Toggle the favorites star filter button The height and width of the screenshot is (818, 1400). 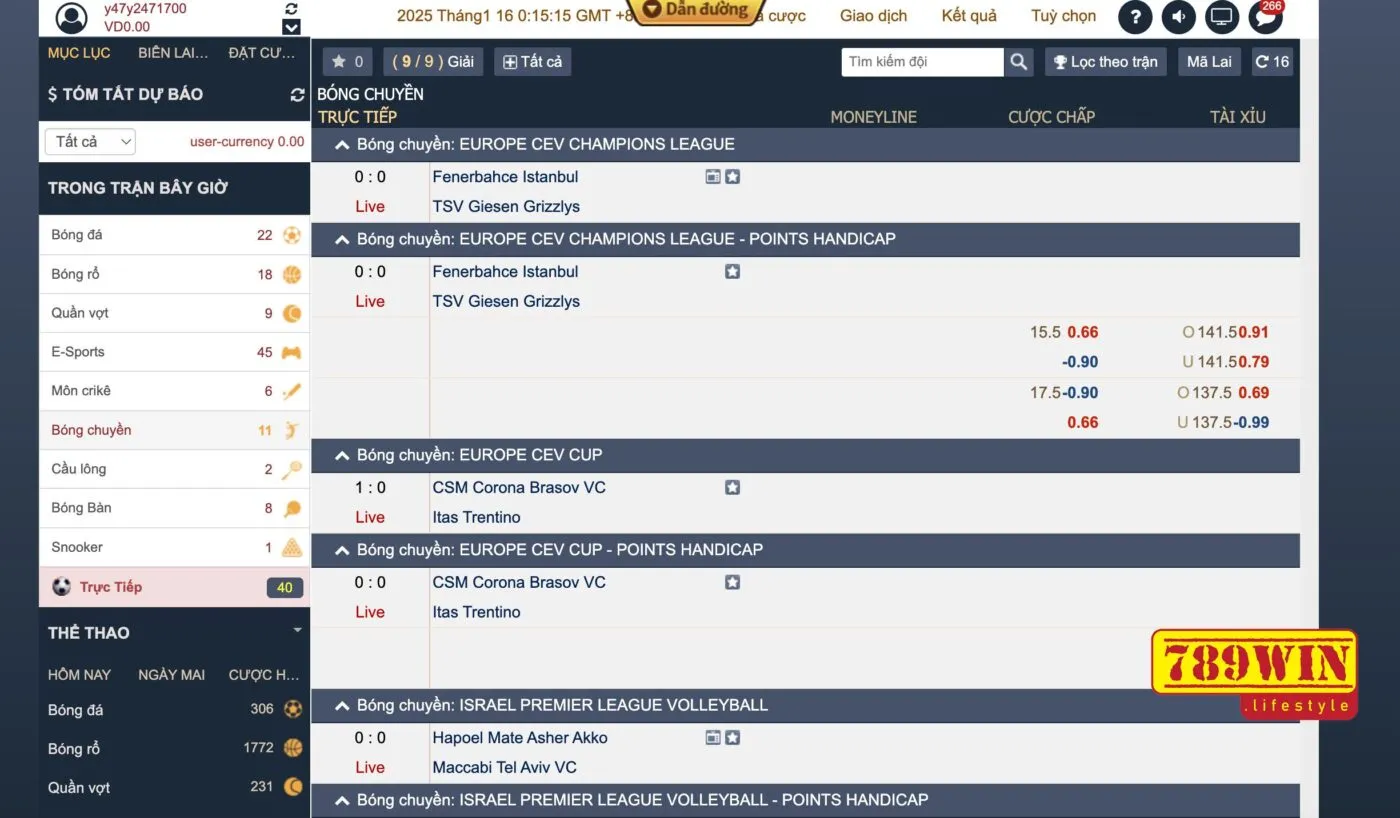pyautogui.click(x=347, y=62)
